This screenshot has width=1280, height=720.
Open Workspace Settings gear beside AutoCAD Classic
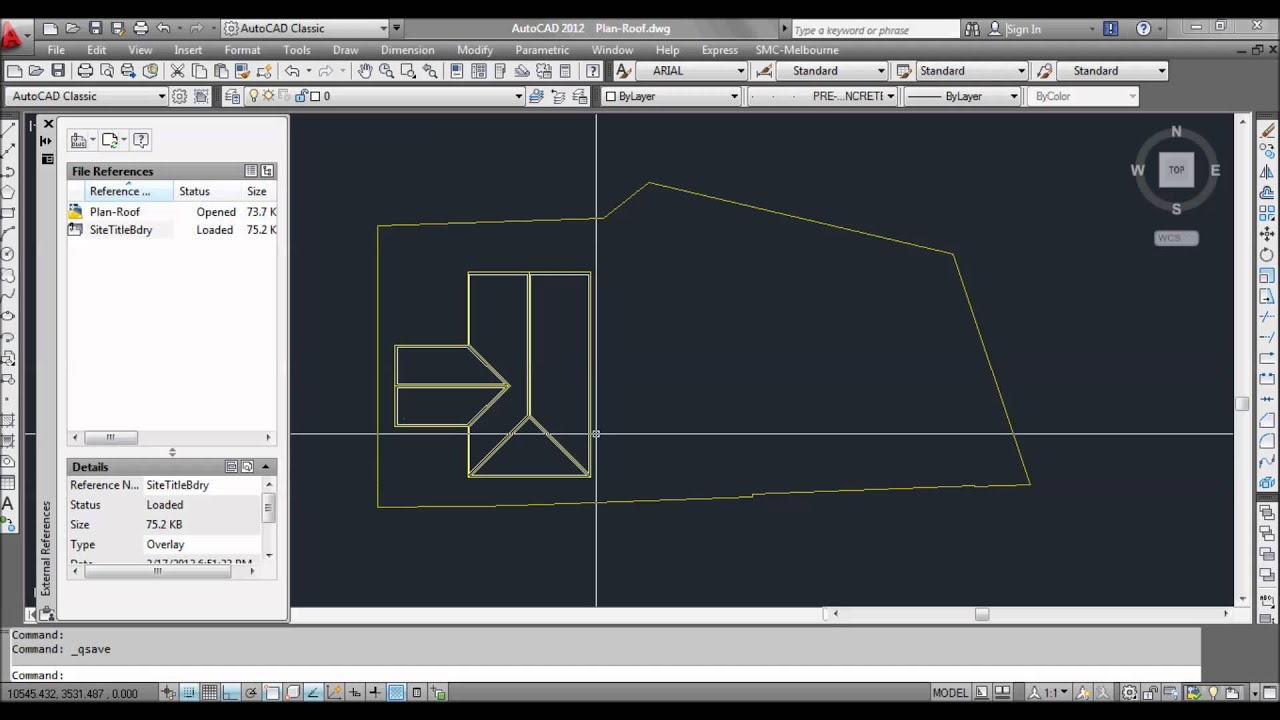(179, 96)
